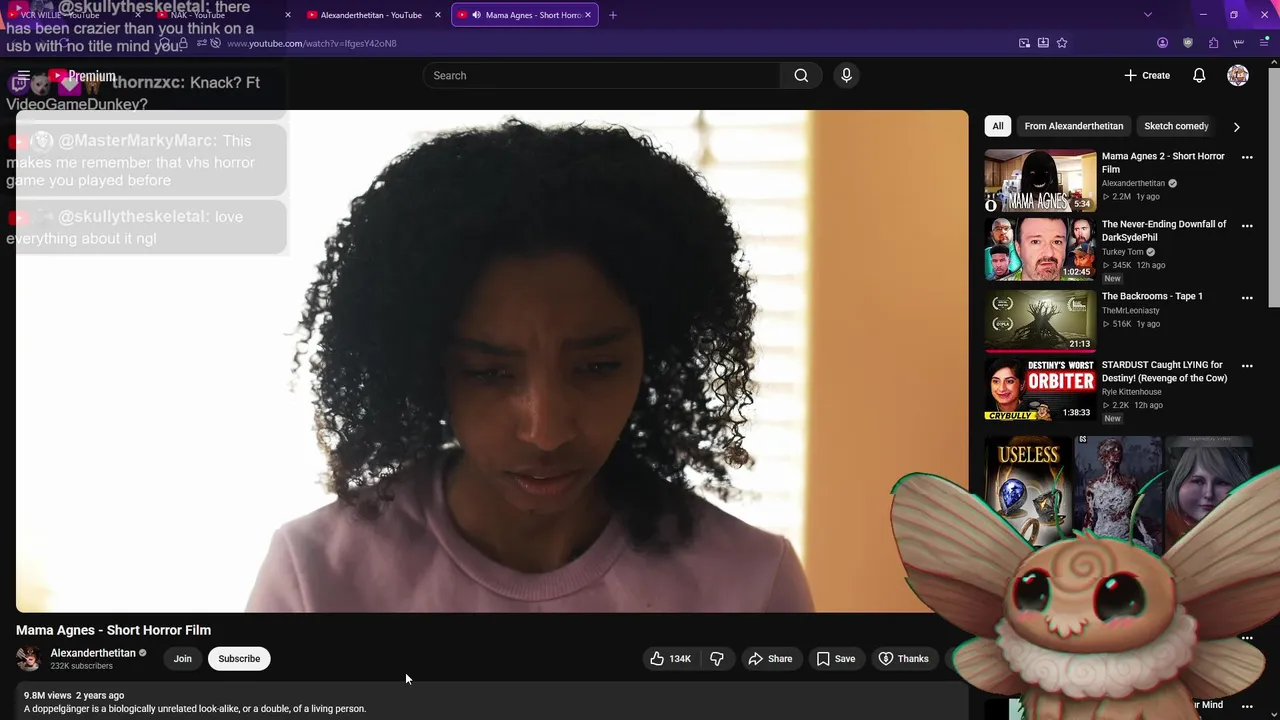The image size is (1280, 720).
Task: Close the NAK - YouTube browser tab
Action: pos(287,15)
